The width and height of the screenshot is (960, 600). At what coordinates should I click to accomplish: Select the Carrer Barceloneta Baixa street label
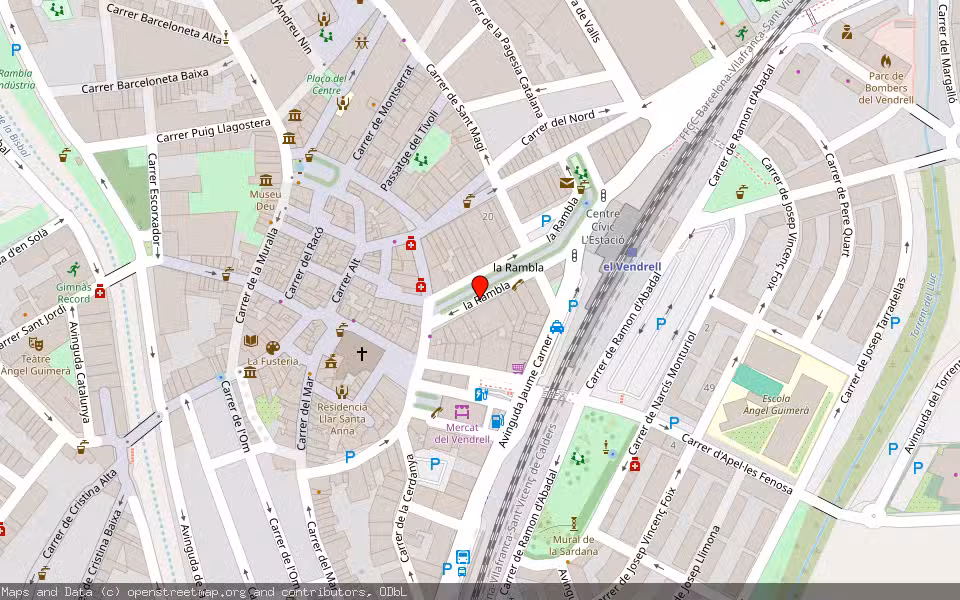(x=145, y=81)
